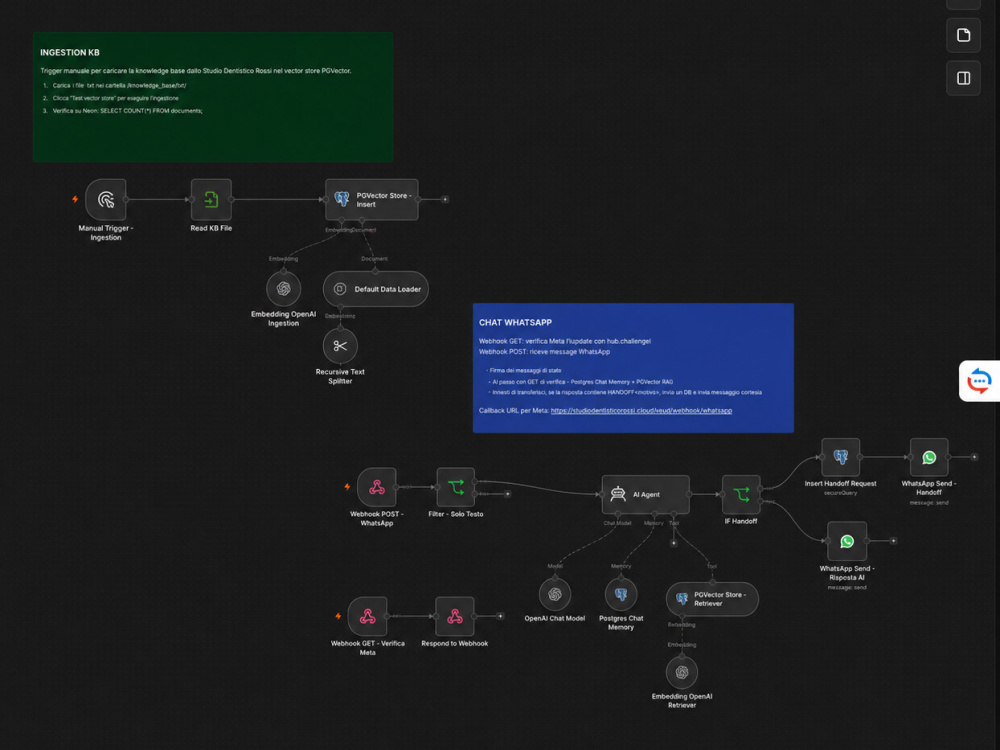The height and width of the screenshot is (750, 1000).
Task: Add node on Filter - Solo Testo false output
Action: [508, 494]
